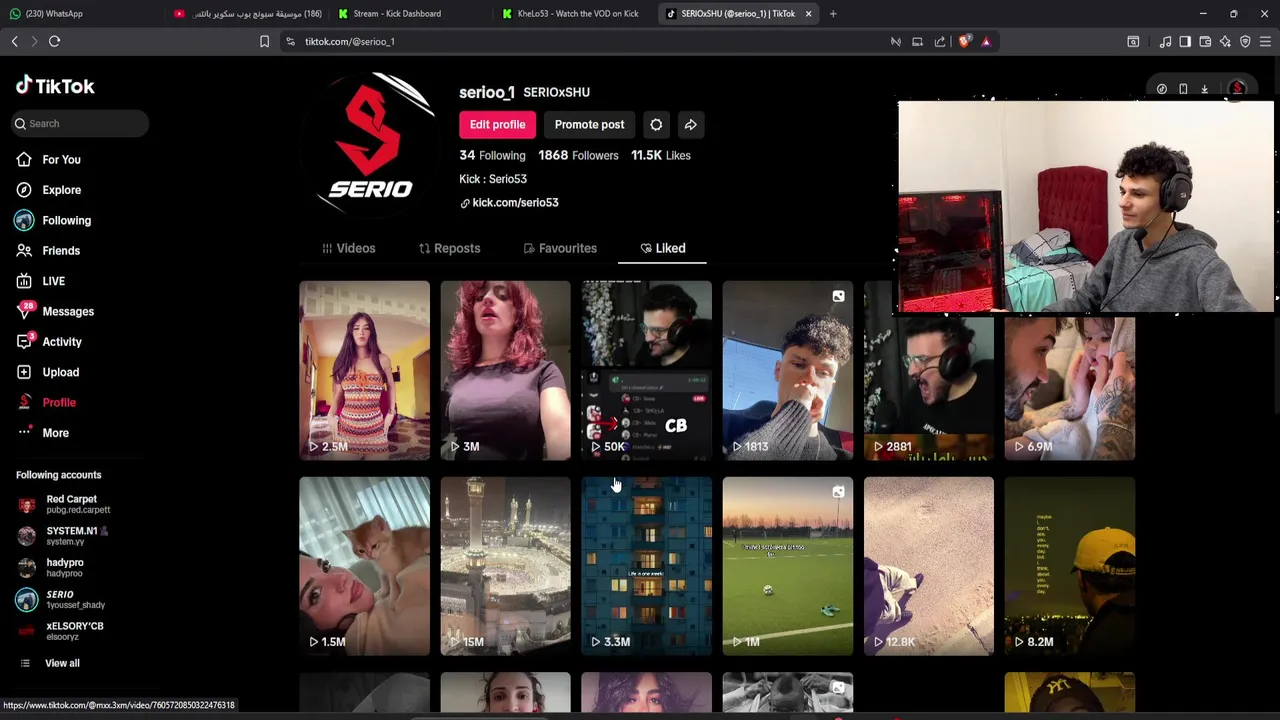Screen dimensions: 1280x720
Task: Open the Leo AI sparkle icon
Action: point(1225,41)
